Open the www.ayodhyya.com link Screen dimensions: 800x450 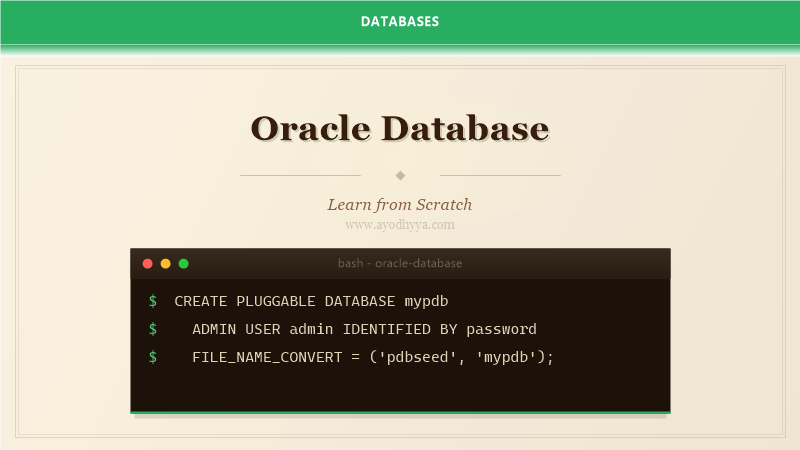[x=400, y=225]
